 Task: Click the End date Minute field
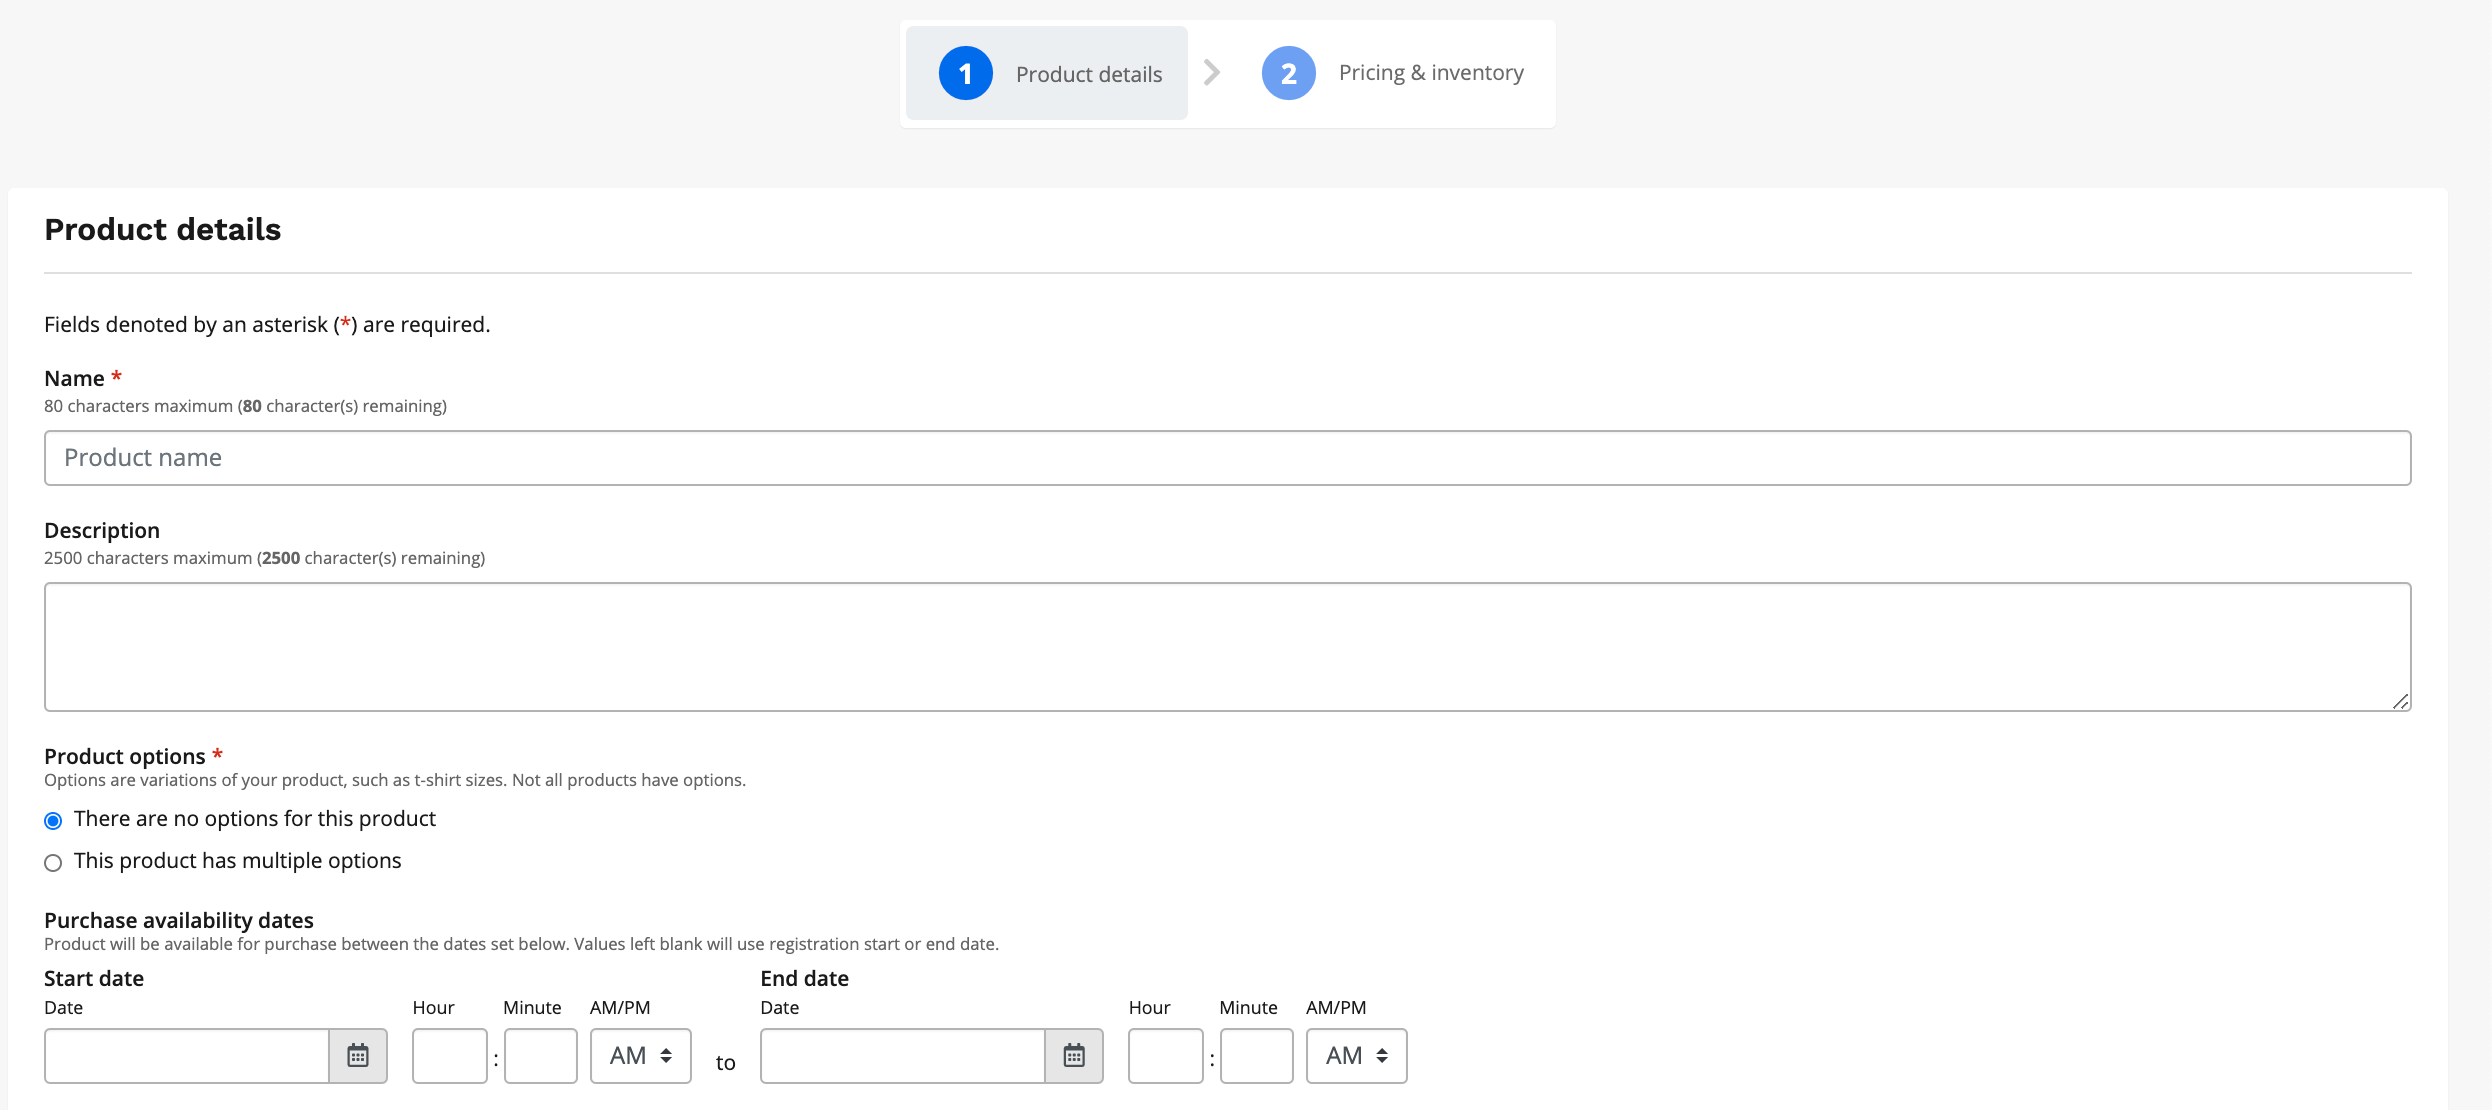tap(1257, 1056)
